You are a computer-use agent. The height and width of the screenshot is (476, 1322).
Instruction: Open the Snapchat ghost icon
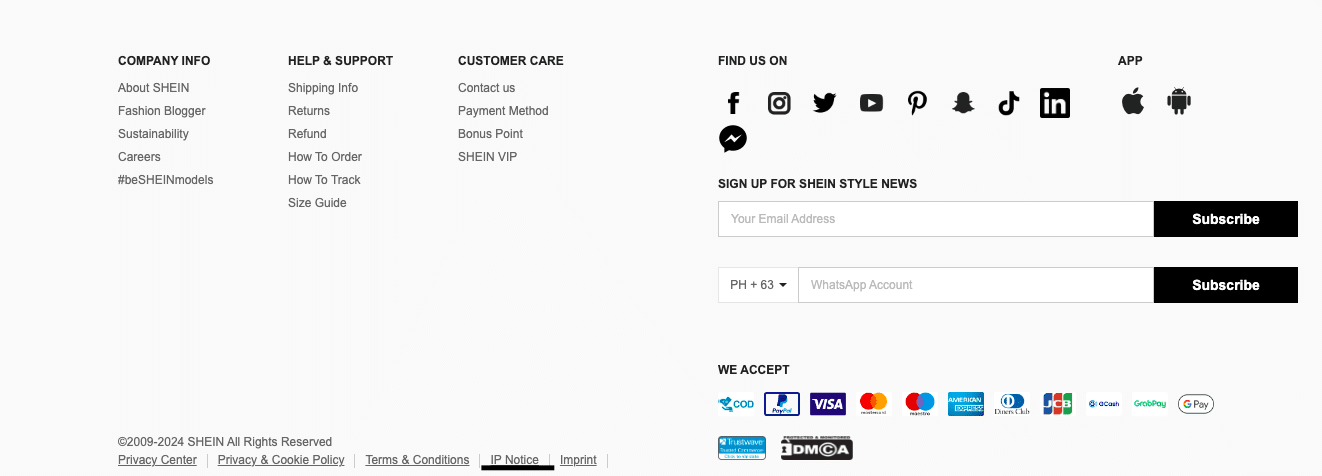click(x=963, y=103)
